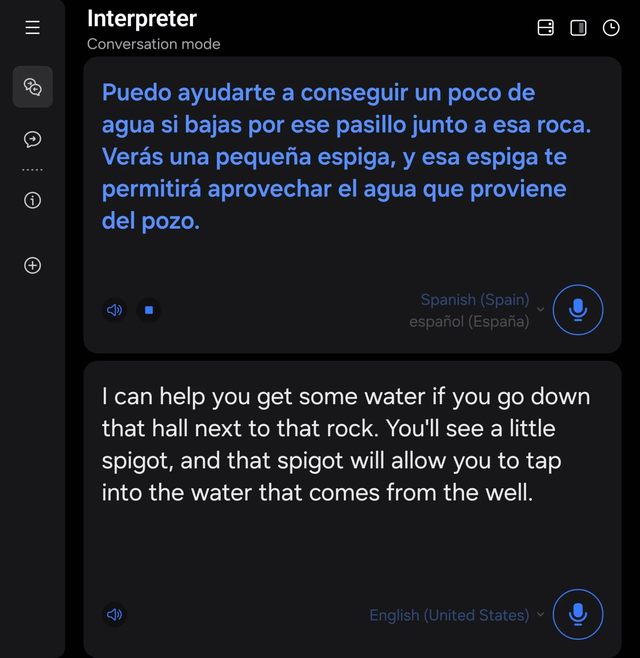640x658 pixels.
Task: Open the hamburger navigation menu
Action: (x=32, y=28)
